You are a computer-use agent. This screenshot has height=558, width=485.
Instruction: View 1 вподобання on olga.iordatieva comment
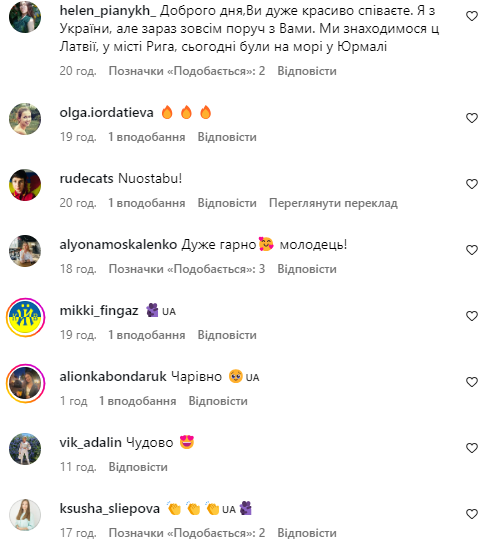147,137
